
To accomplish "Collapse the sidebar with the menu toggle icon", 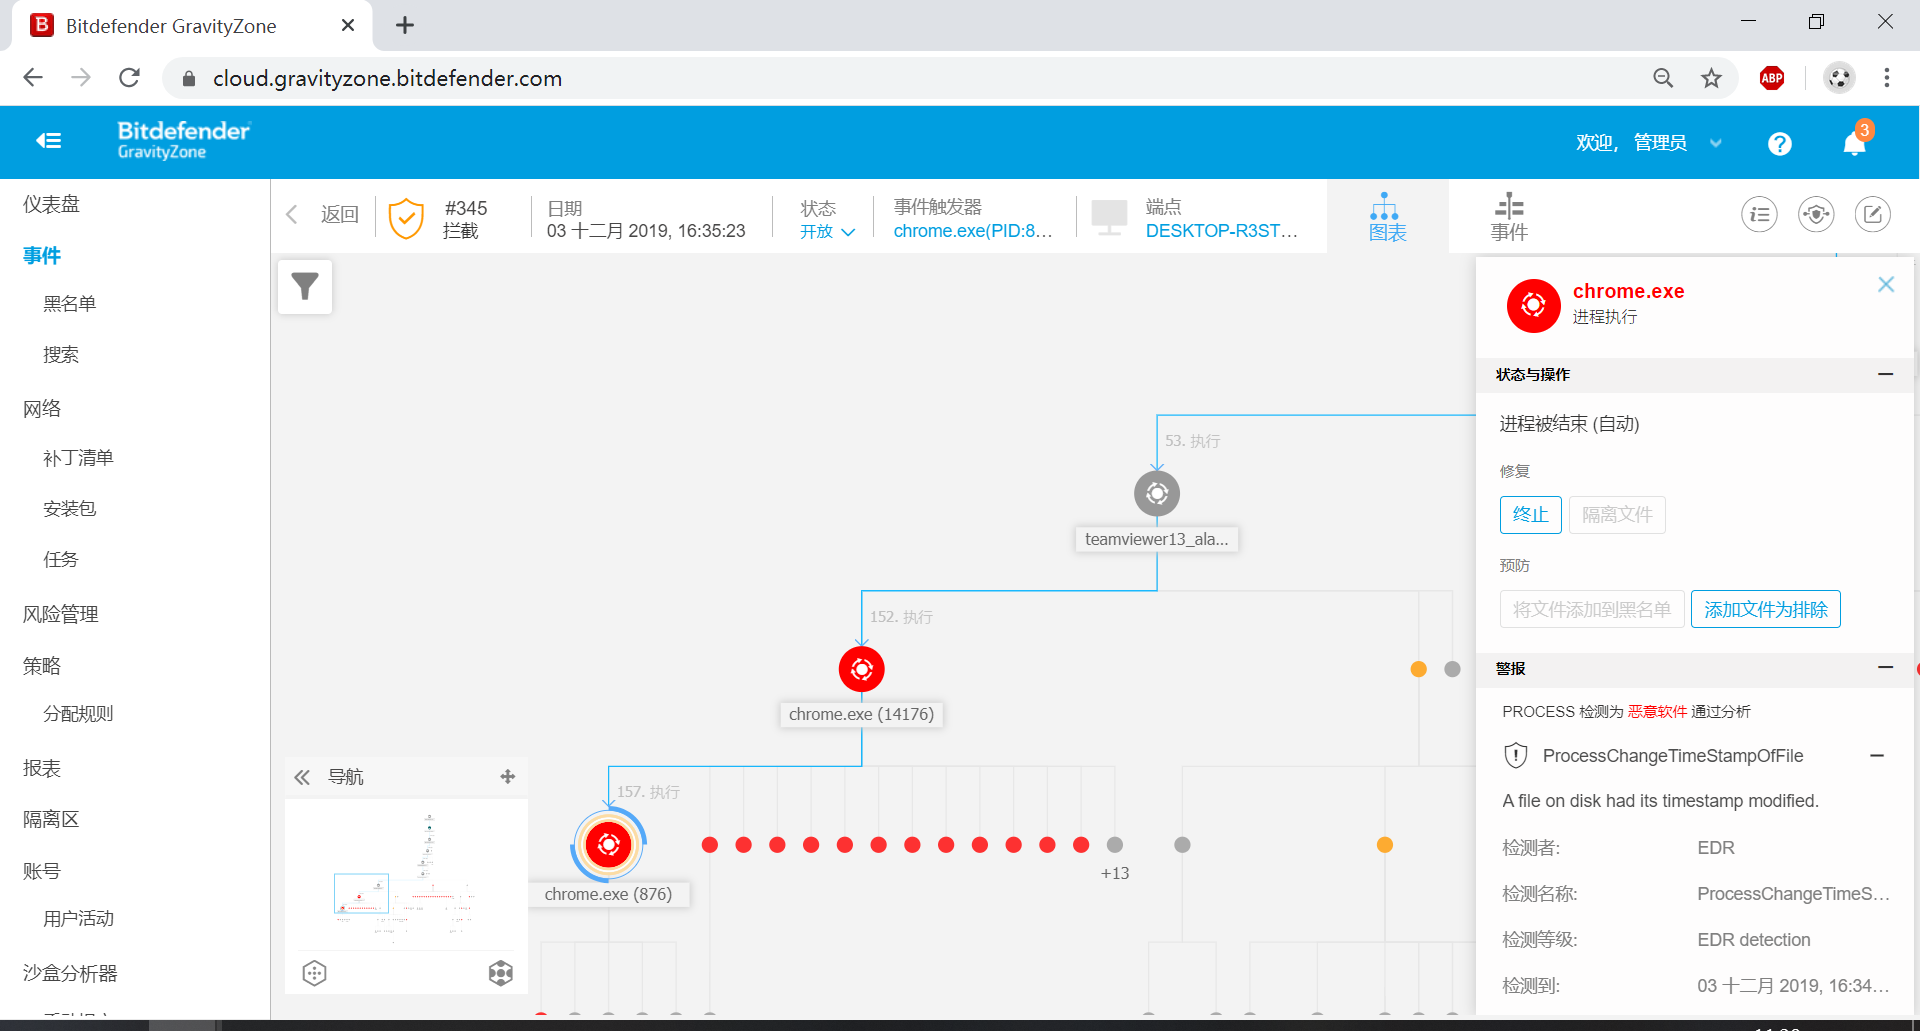I will 48,141.
